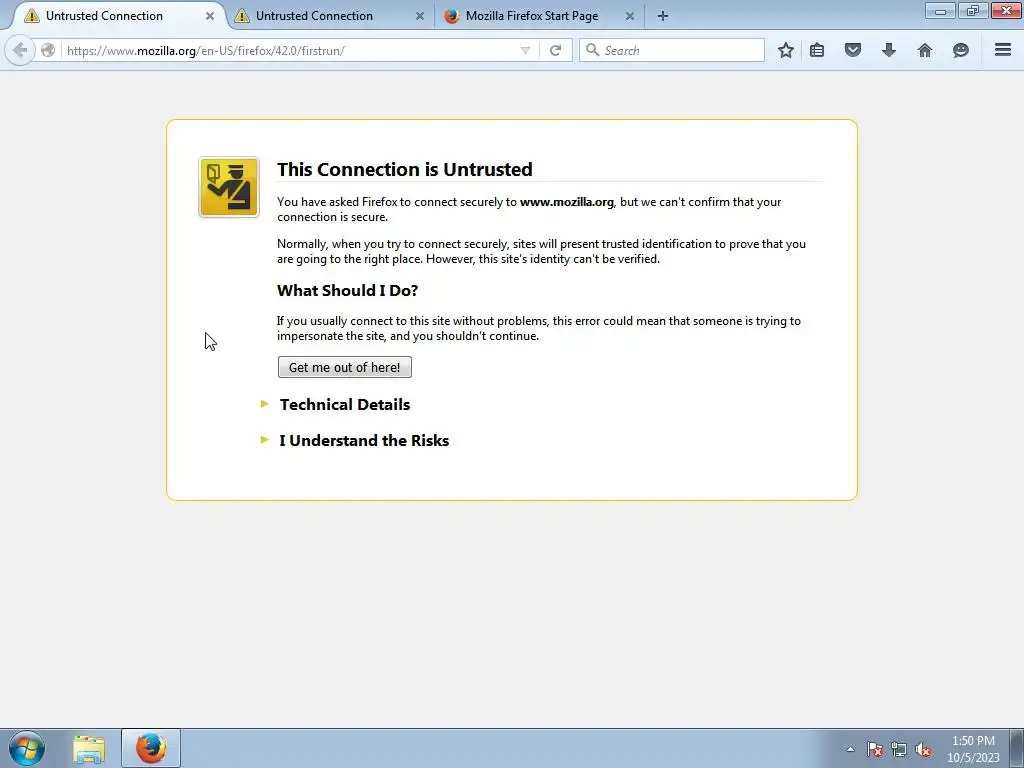The image size is (1024, 768).
Task: Reload the current page
Action: point(556,50)
